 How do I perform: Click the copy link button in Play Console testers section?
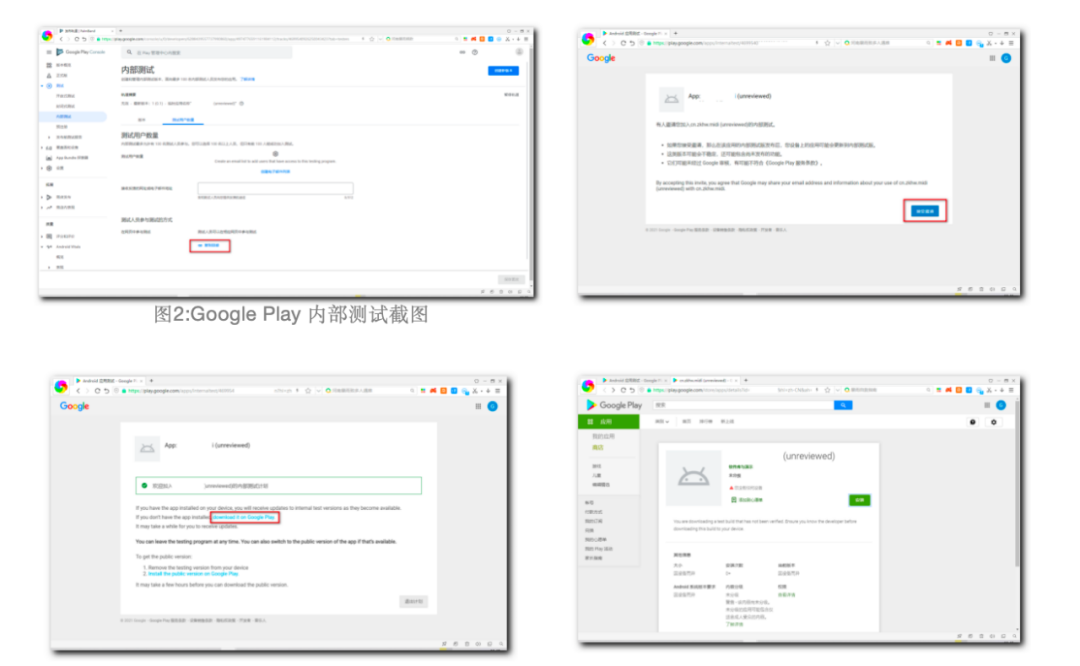pos(209,246)
